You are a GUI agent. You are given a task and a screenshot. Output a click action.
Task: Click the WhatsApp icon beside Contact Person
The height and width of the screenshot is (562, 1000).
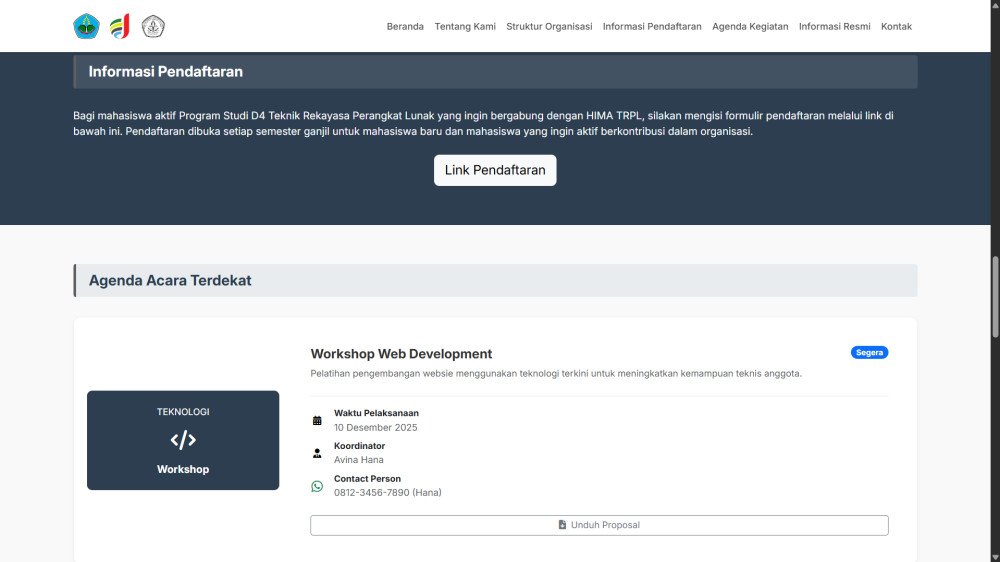click(x=317, y=486)
